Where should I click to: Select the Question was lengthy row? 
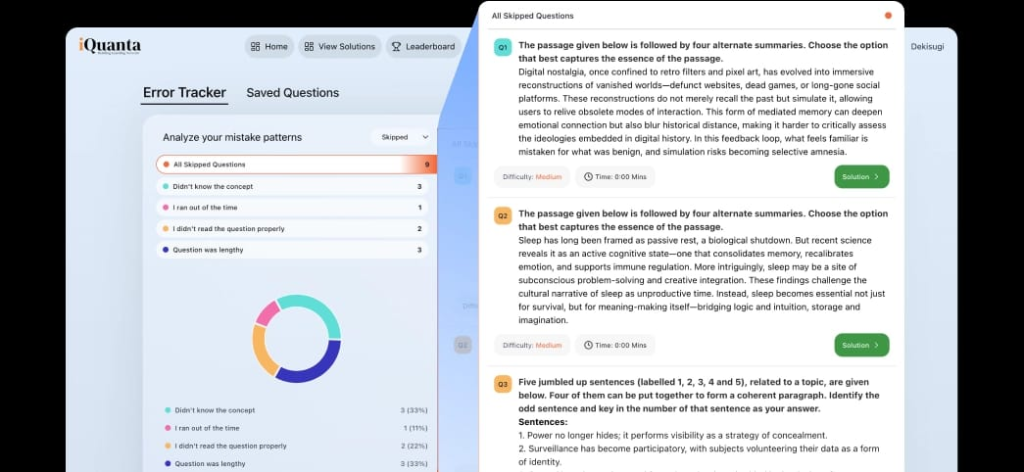point(292,250)
